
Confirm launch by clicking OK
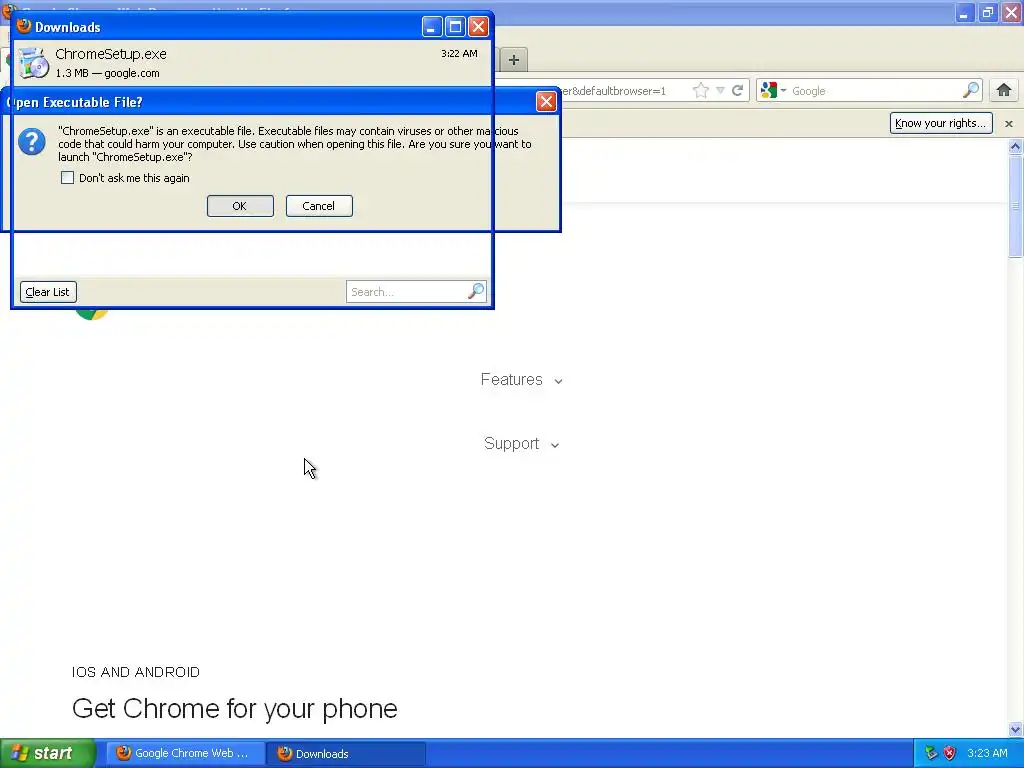[240, 206]
